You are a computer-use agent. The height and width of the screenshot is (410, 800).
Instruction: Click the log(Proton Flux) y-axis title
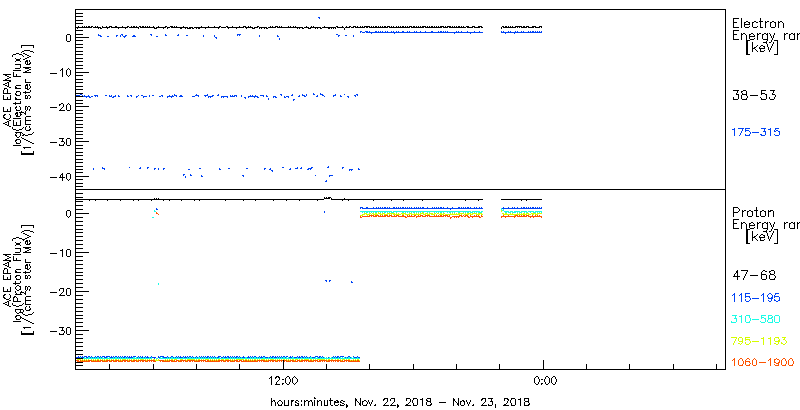19,278
